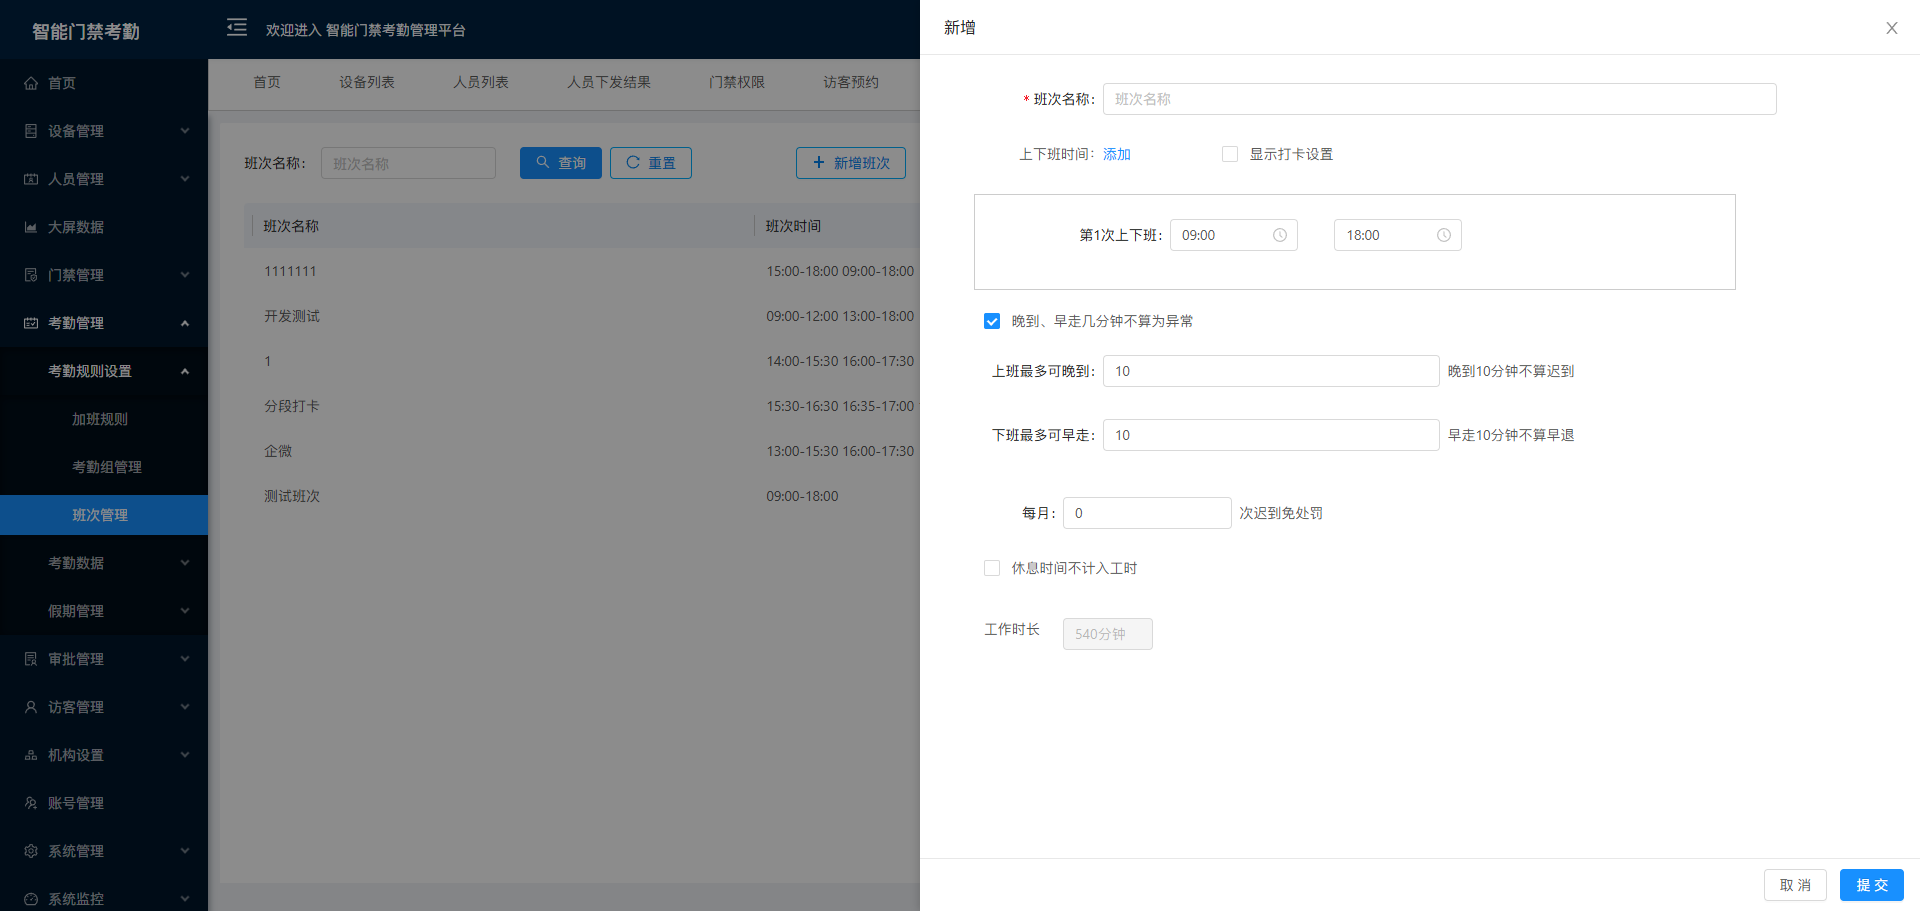Uncheck 晚到、早走几分钟不算为异常 checkbox
The image size is (1920, 911).
992,321
